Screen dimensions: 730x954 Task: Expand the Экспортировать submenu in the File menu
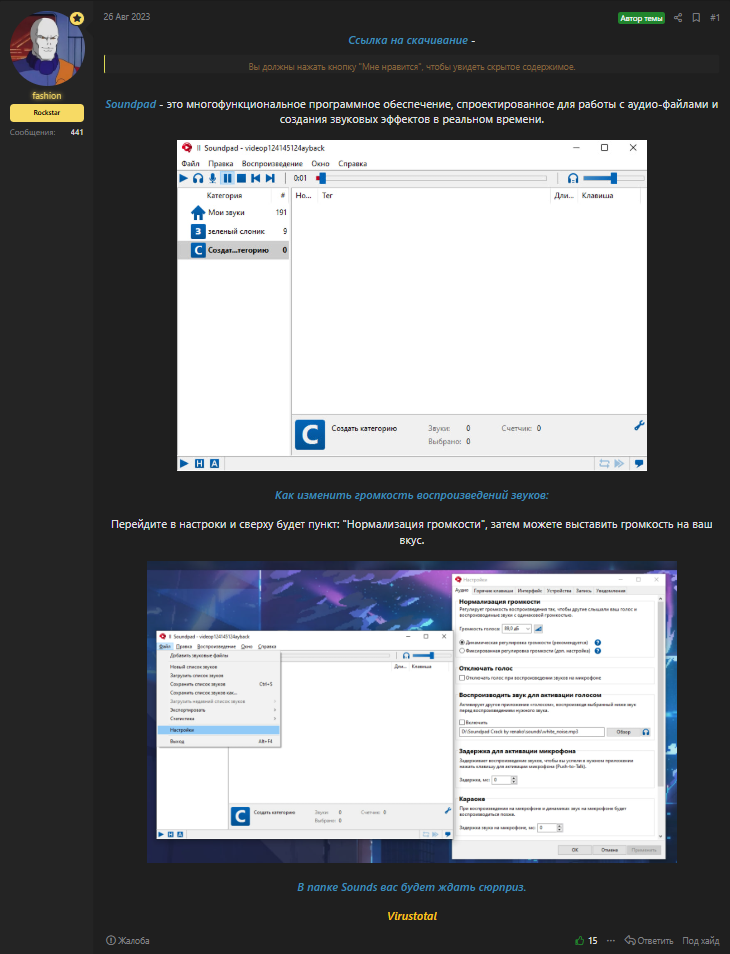[218, 710]
